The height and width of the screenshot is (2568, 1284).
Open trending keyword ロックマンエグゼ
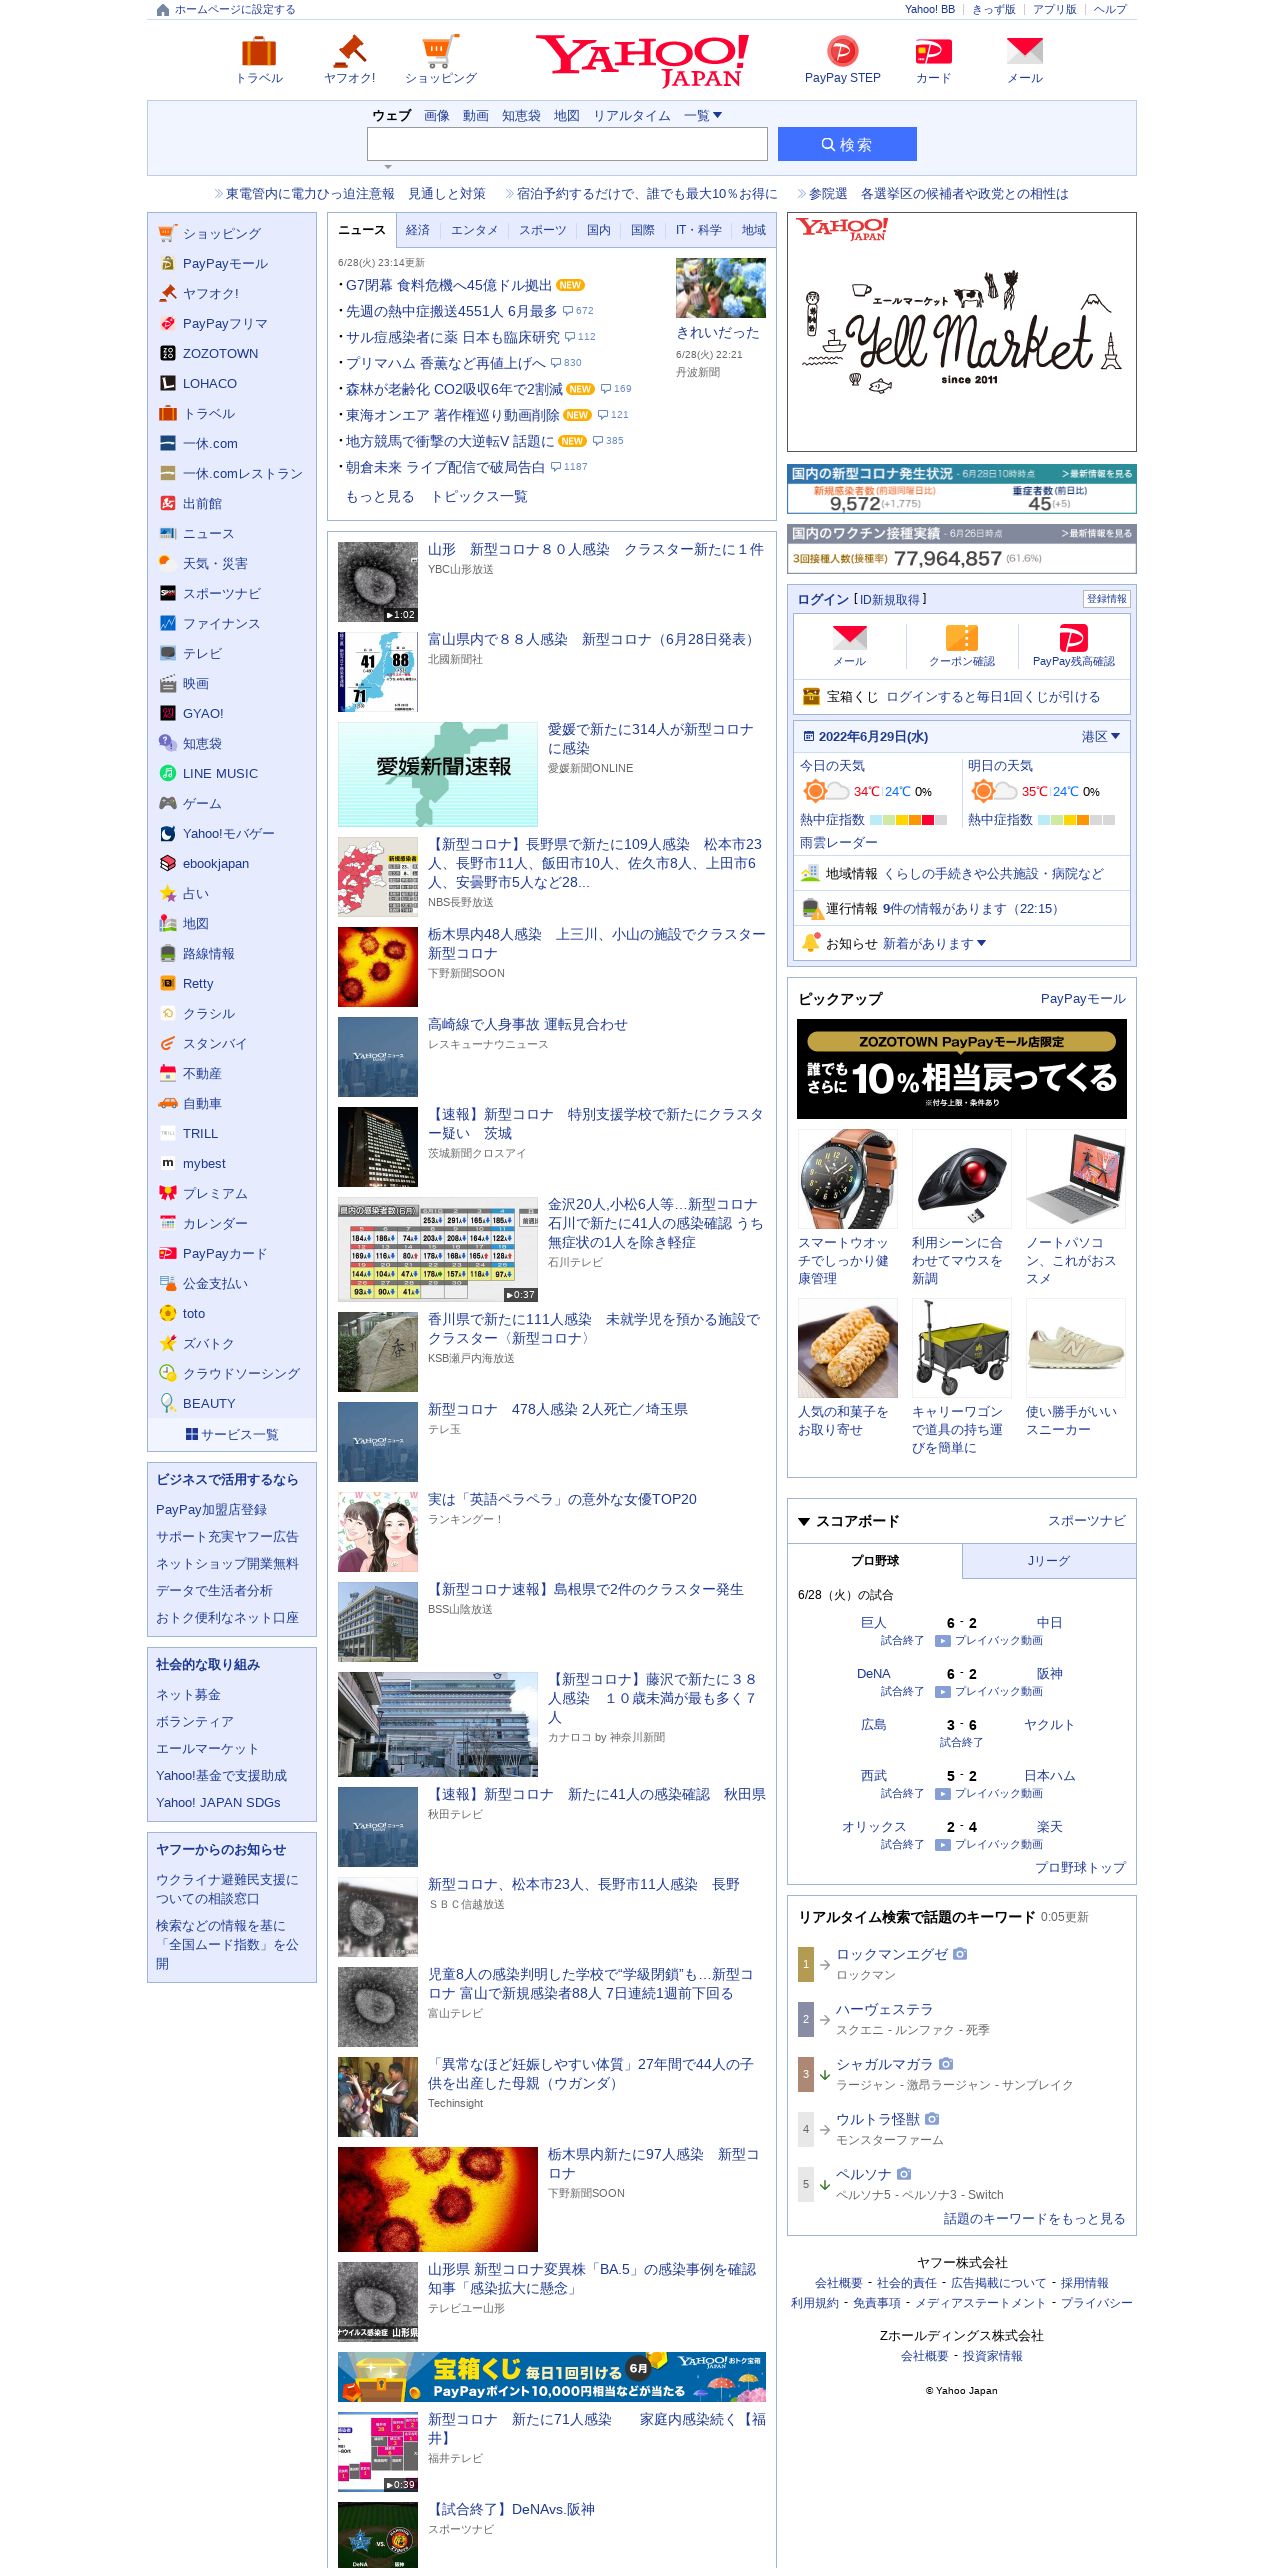[892, 1954]
